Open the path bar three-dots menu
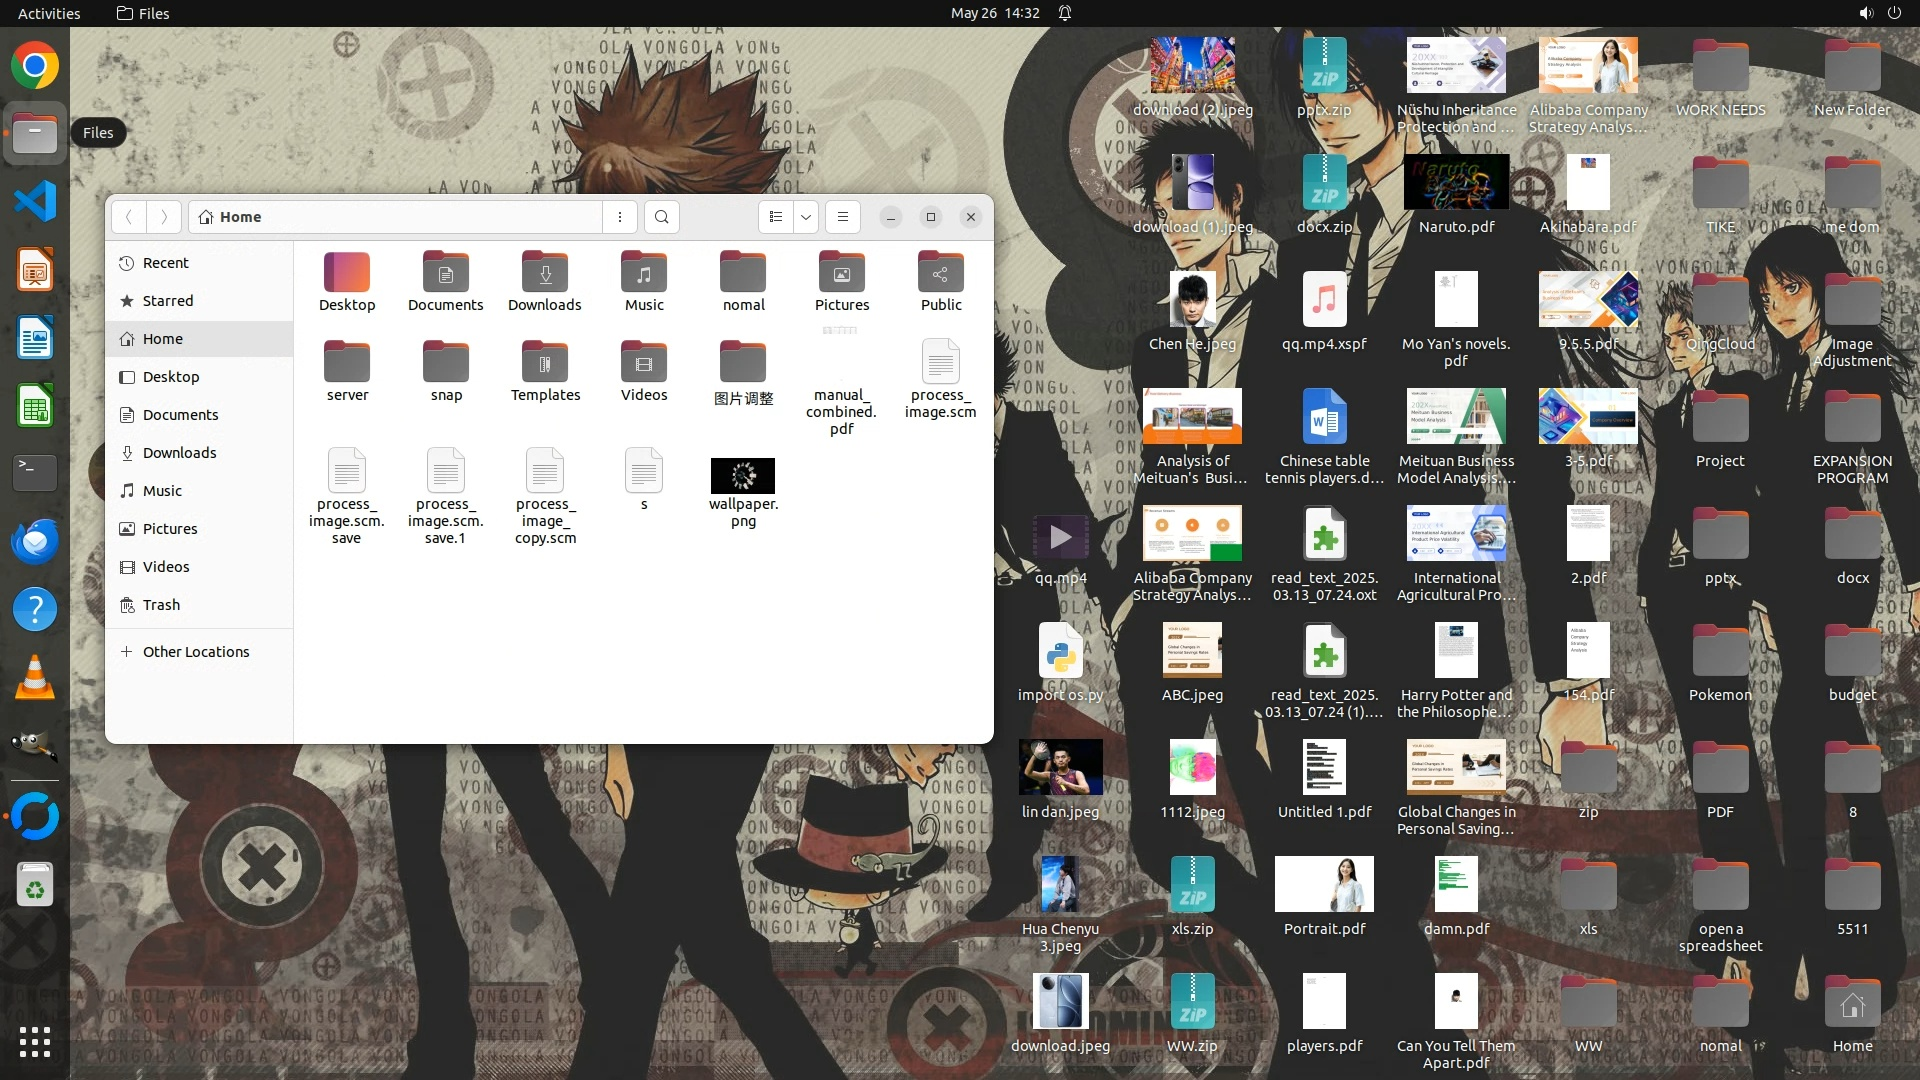This screenshot has width=1920, height=1080. [620, 217]
